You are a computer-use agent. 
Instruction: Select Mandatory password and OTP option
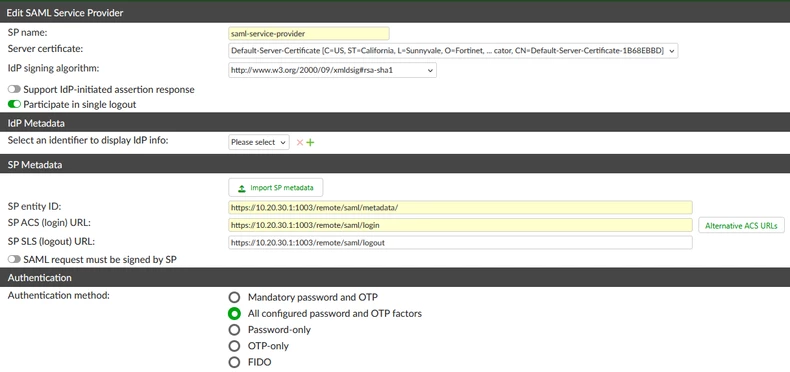234,297
